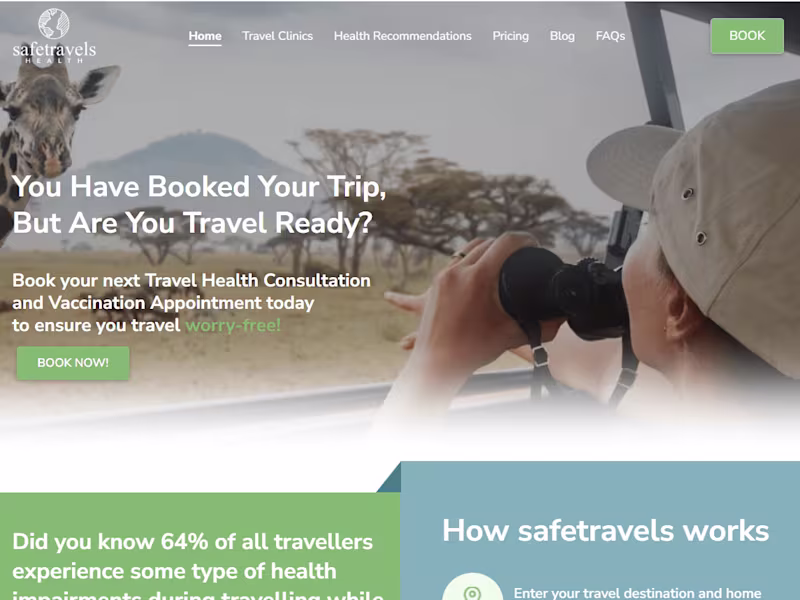Viewport: 800px width, 600px height.
Task: Click the safetravels HEALTH logo text
Action: click(x=54, y=53)
